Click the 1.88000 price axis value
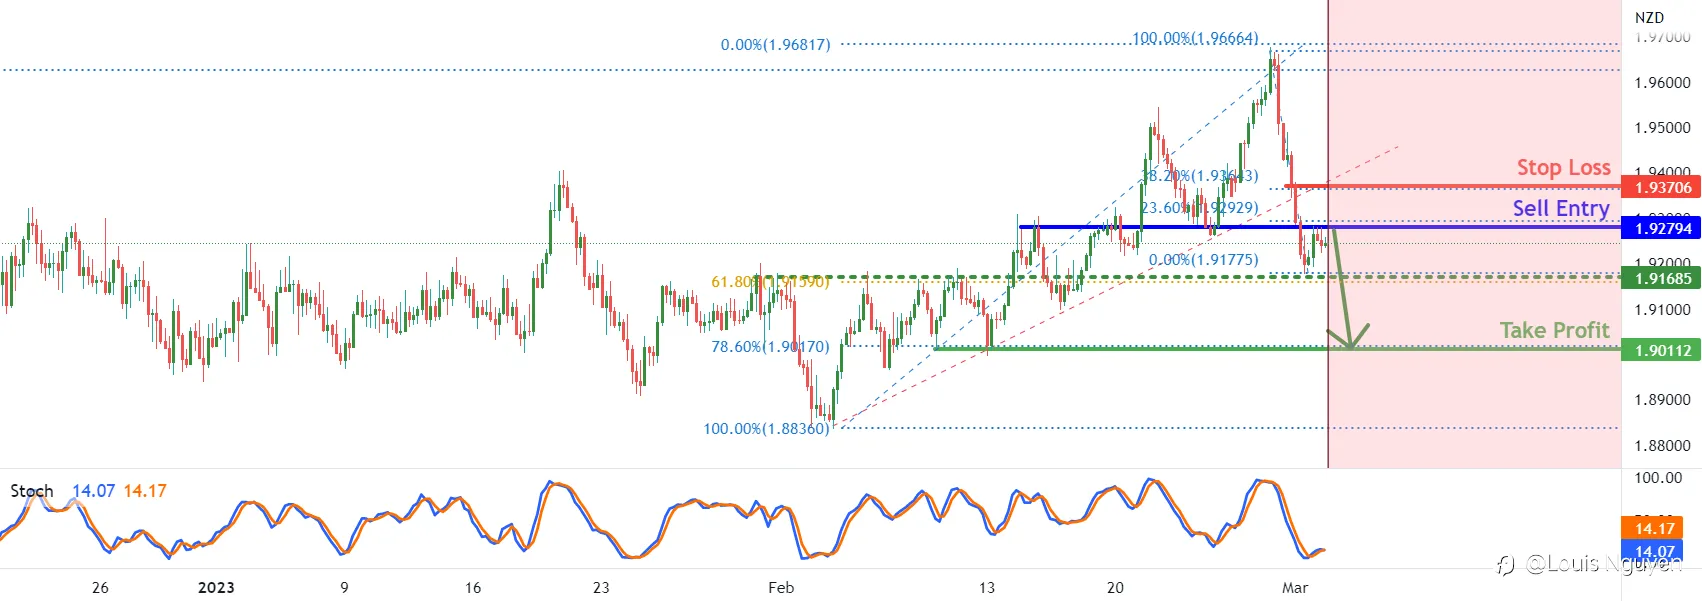The width and height of the screenshot is (1702, 601). coord(1662,446)
